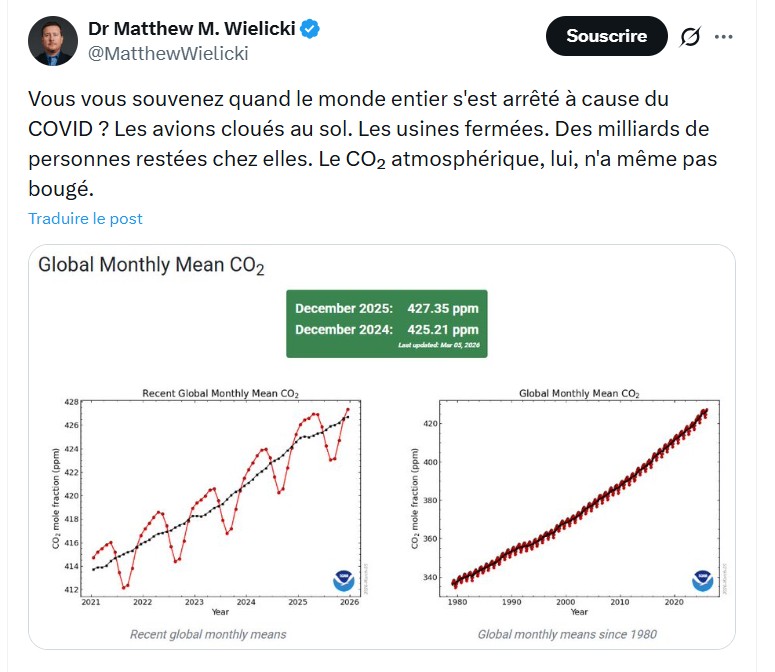This screenshot has height=672, width=775.
Task: Click the blue verified badge
Action: tap(312, 29)
